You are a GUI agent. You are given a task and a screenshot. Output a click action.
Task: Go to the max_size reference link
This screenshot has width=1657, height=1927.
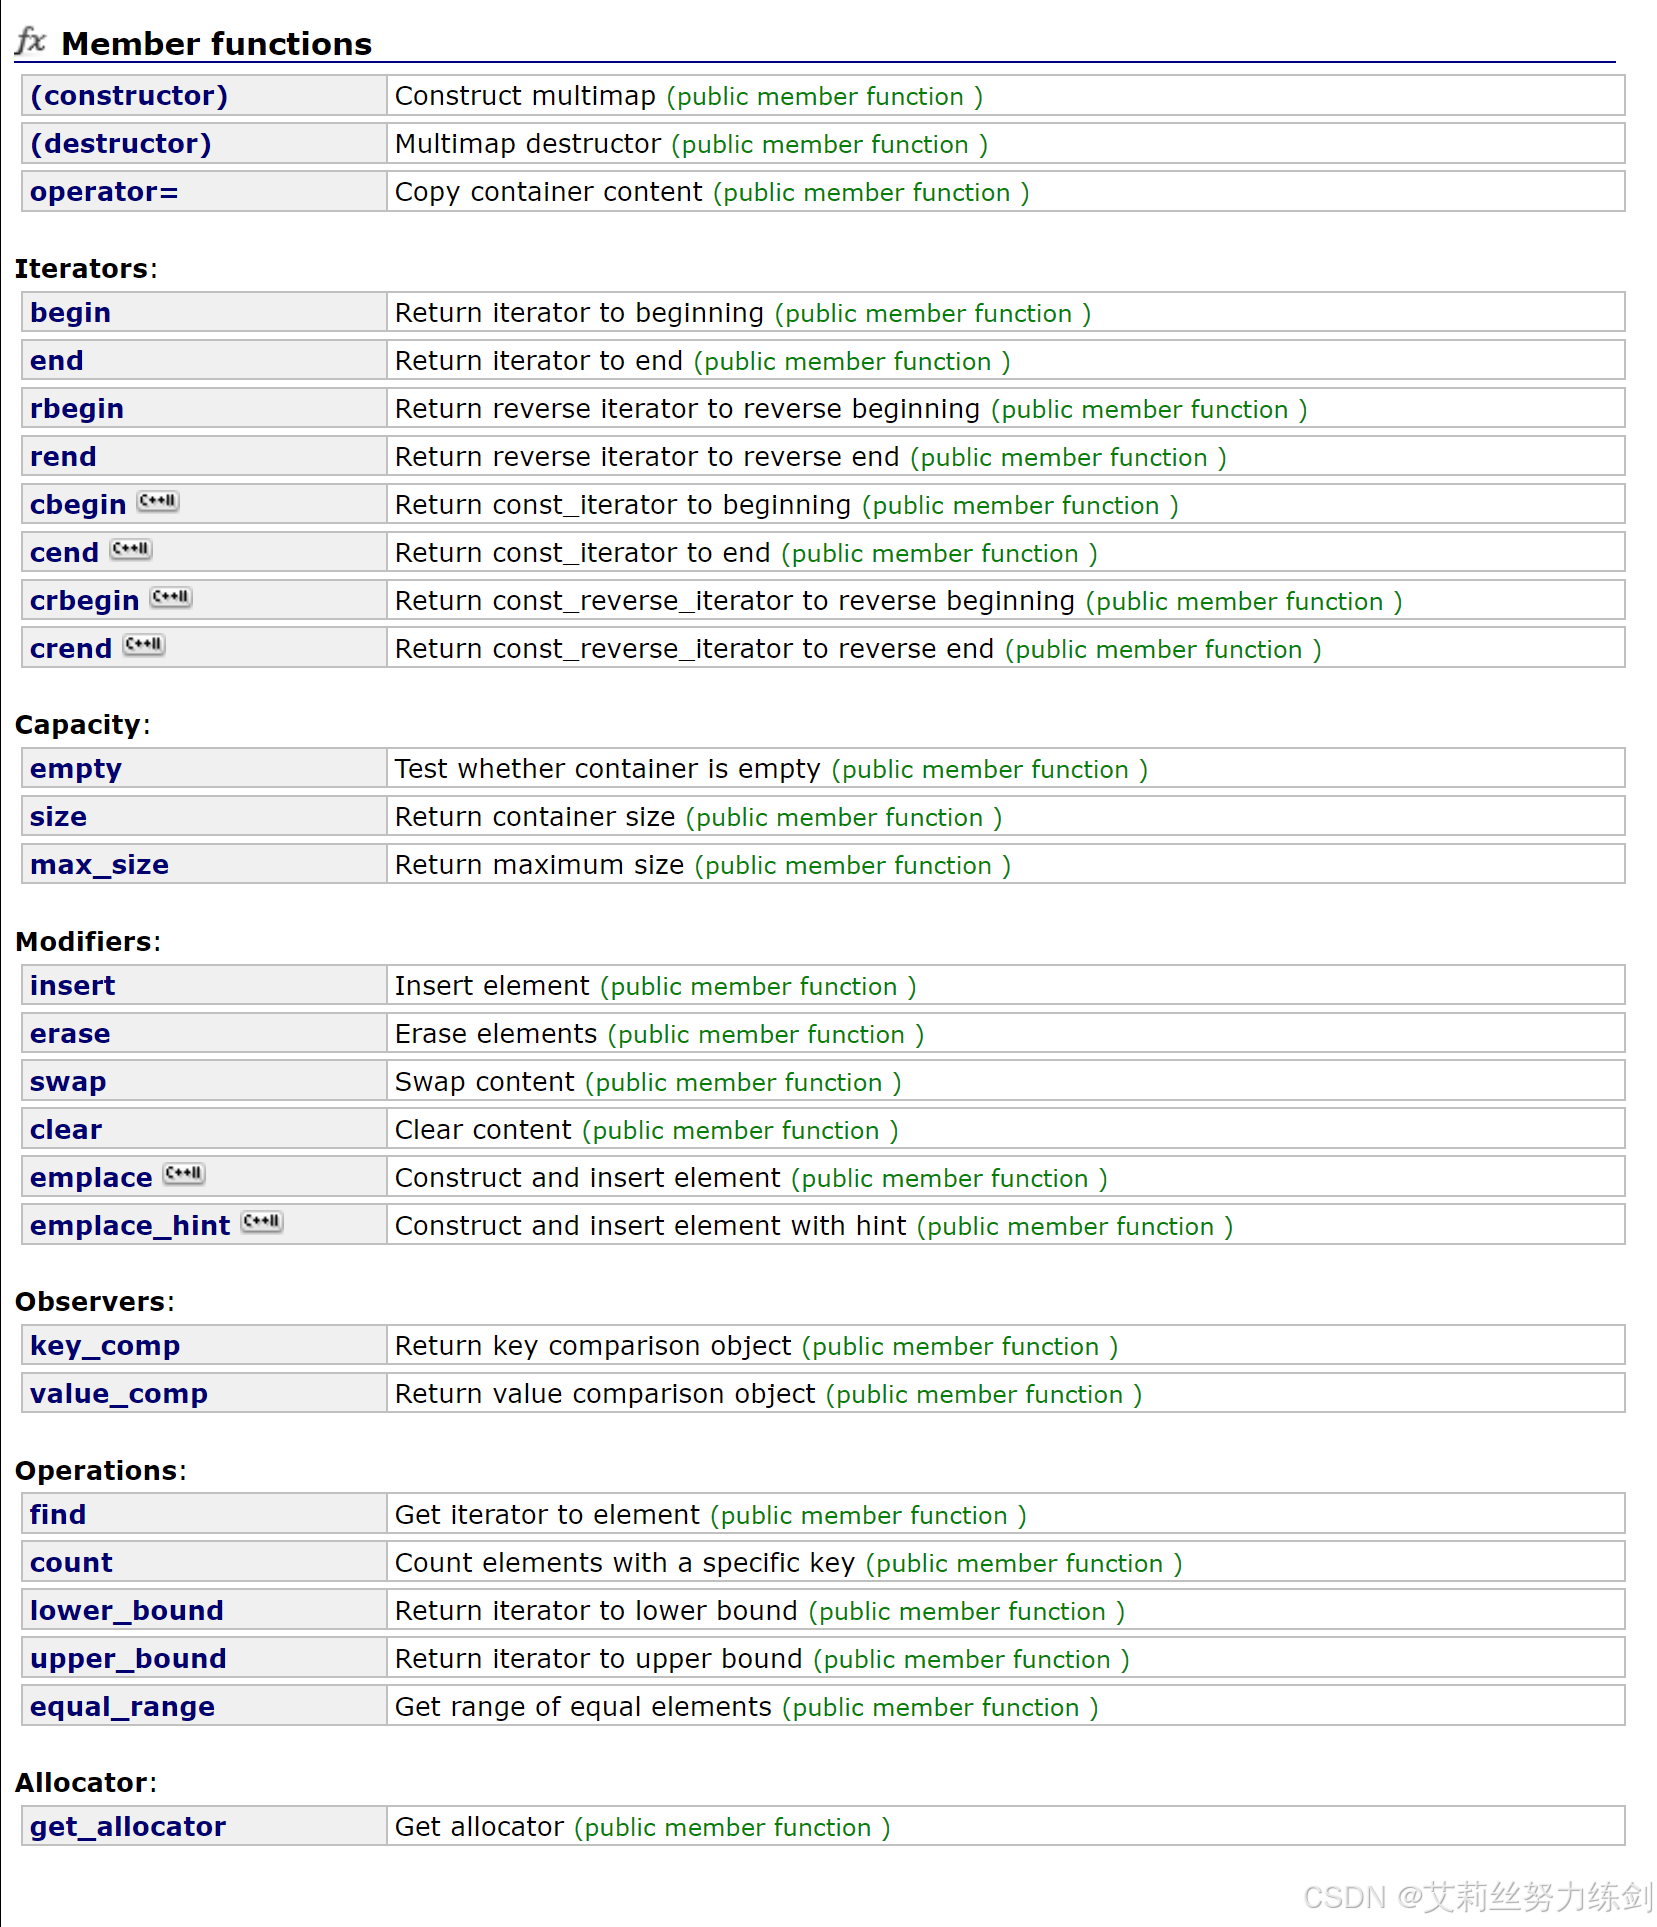point(99,865)
